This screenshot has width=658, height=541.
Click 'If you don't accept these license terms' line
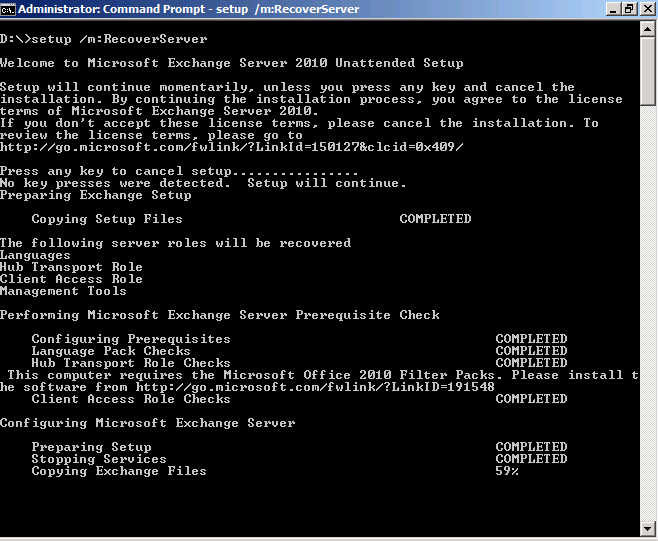click(x=299, y=123)
